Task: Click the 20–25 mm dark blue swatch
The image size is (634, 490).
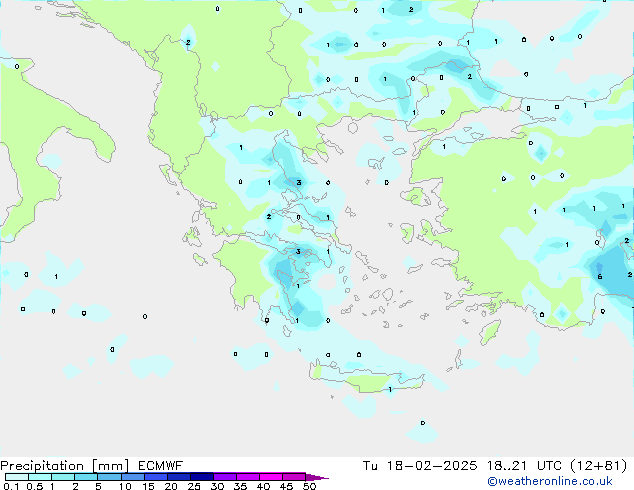Action: (179, 477)
